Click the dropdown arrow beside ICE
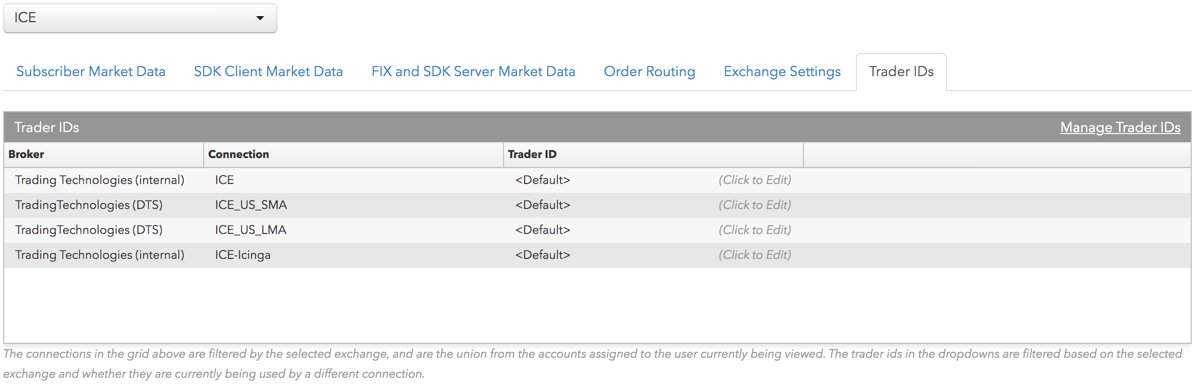The image size is (1196, 385). pos(260,18)
